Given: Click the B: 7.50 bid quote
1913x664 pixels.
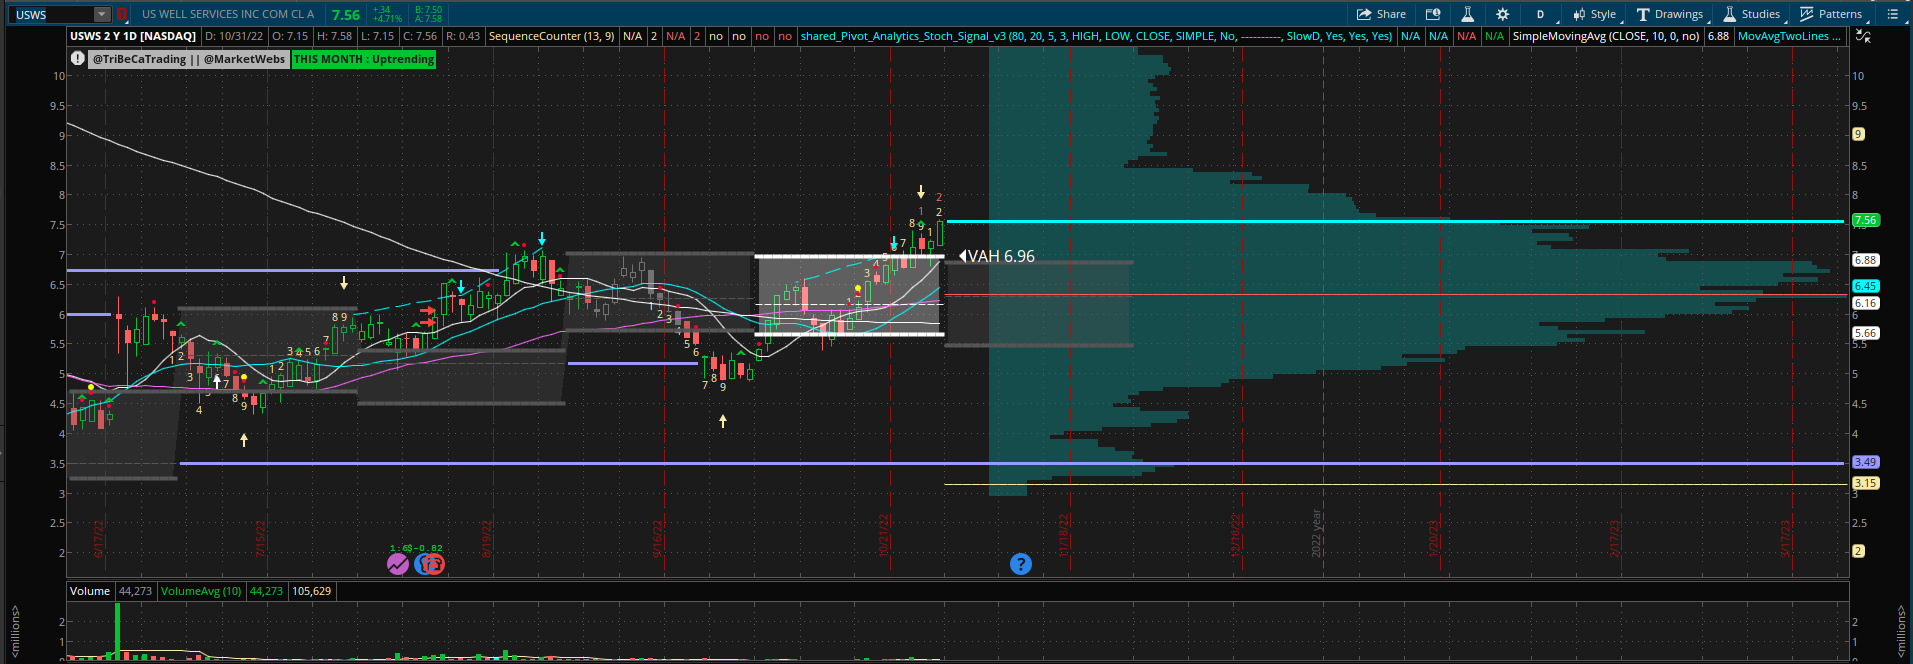Looking at the screenshot, I should click(x=429, y=9).
